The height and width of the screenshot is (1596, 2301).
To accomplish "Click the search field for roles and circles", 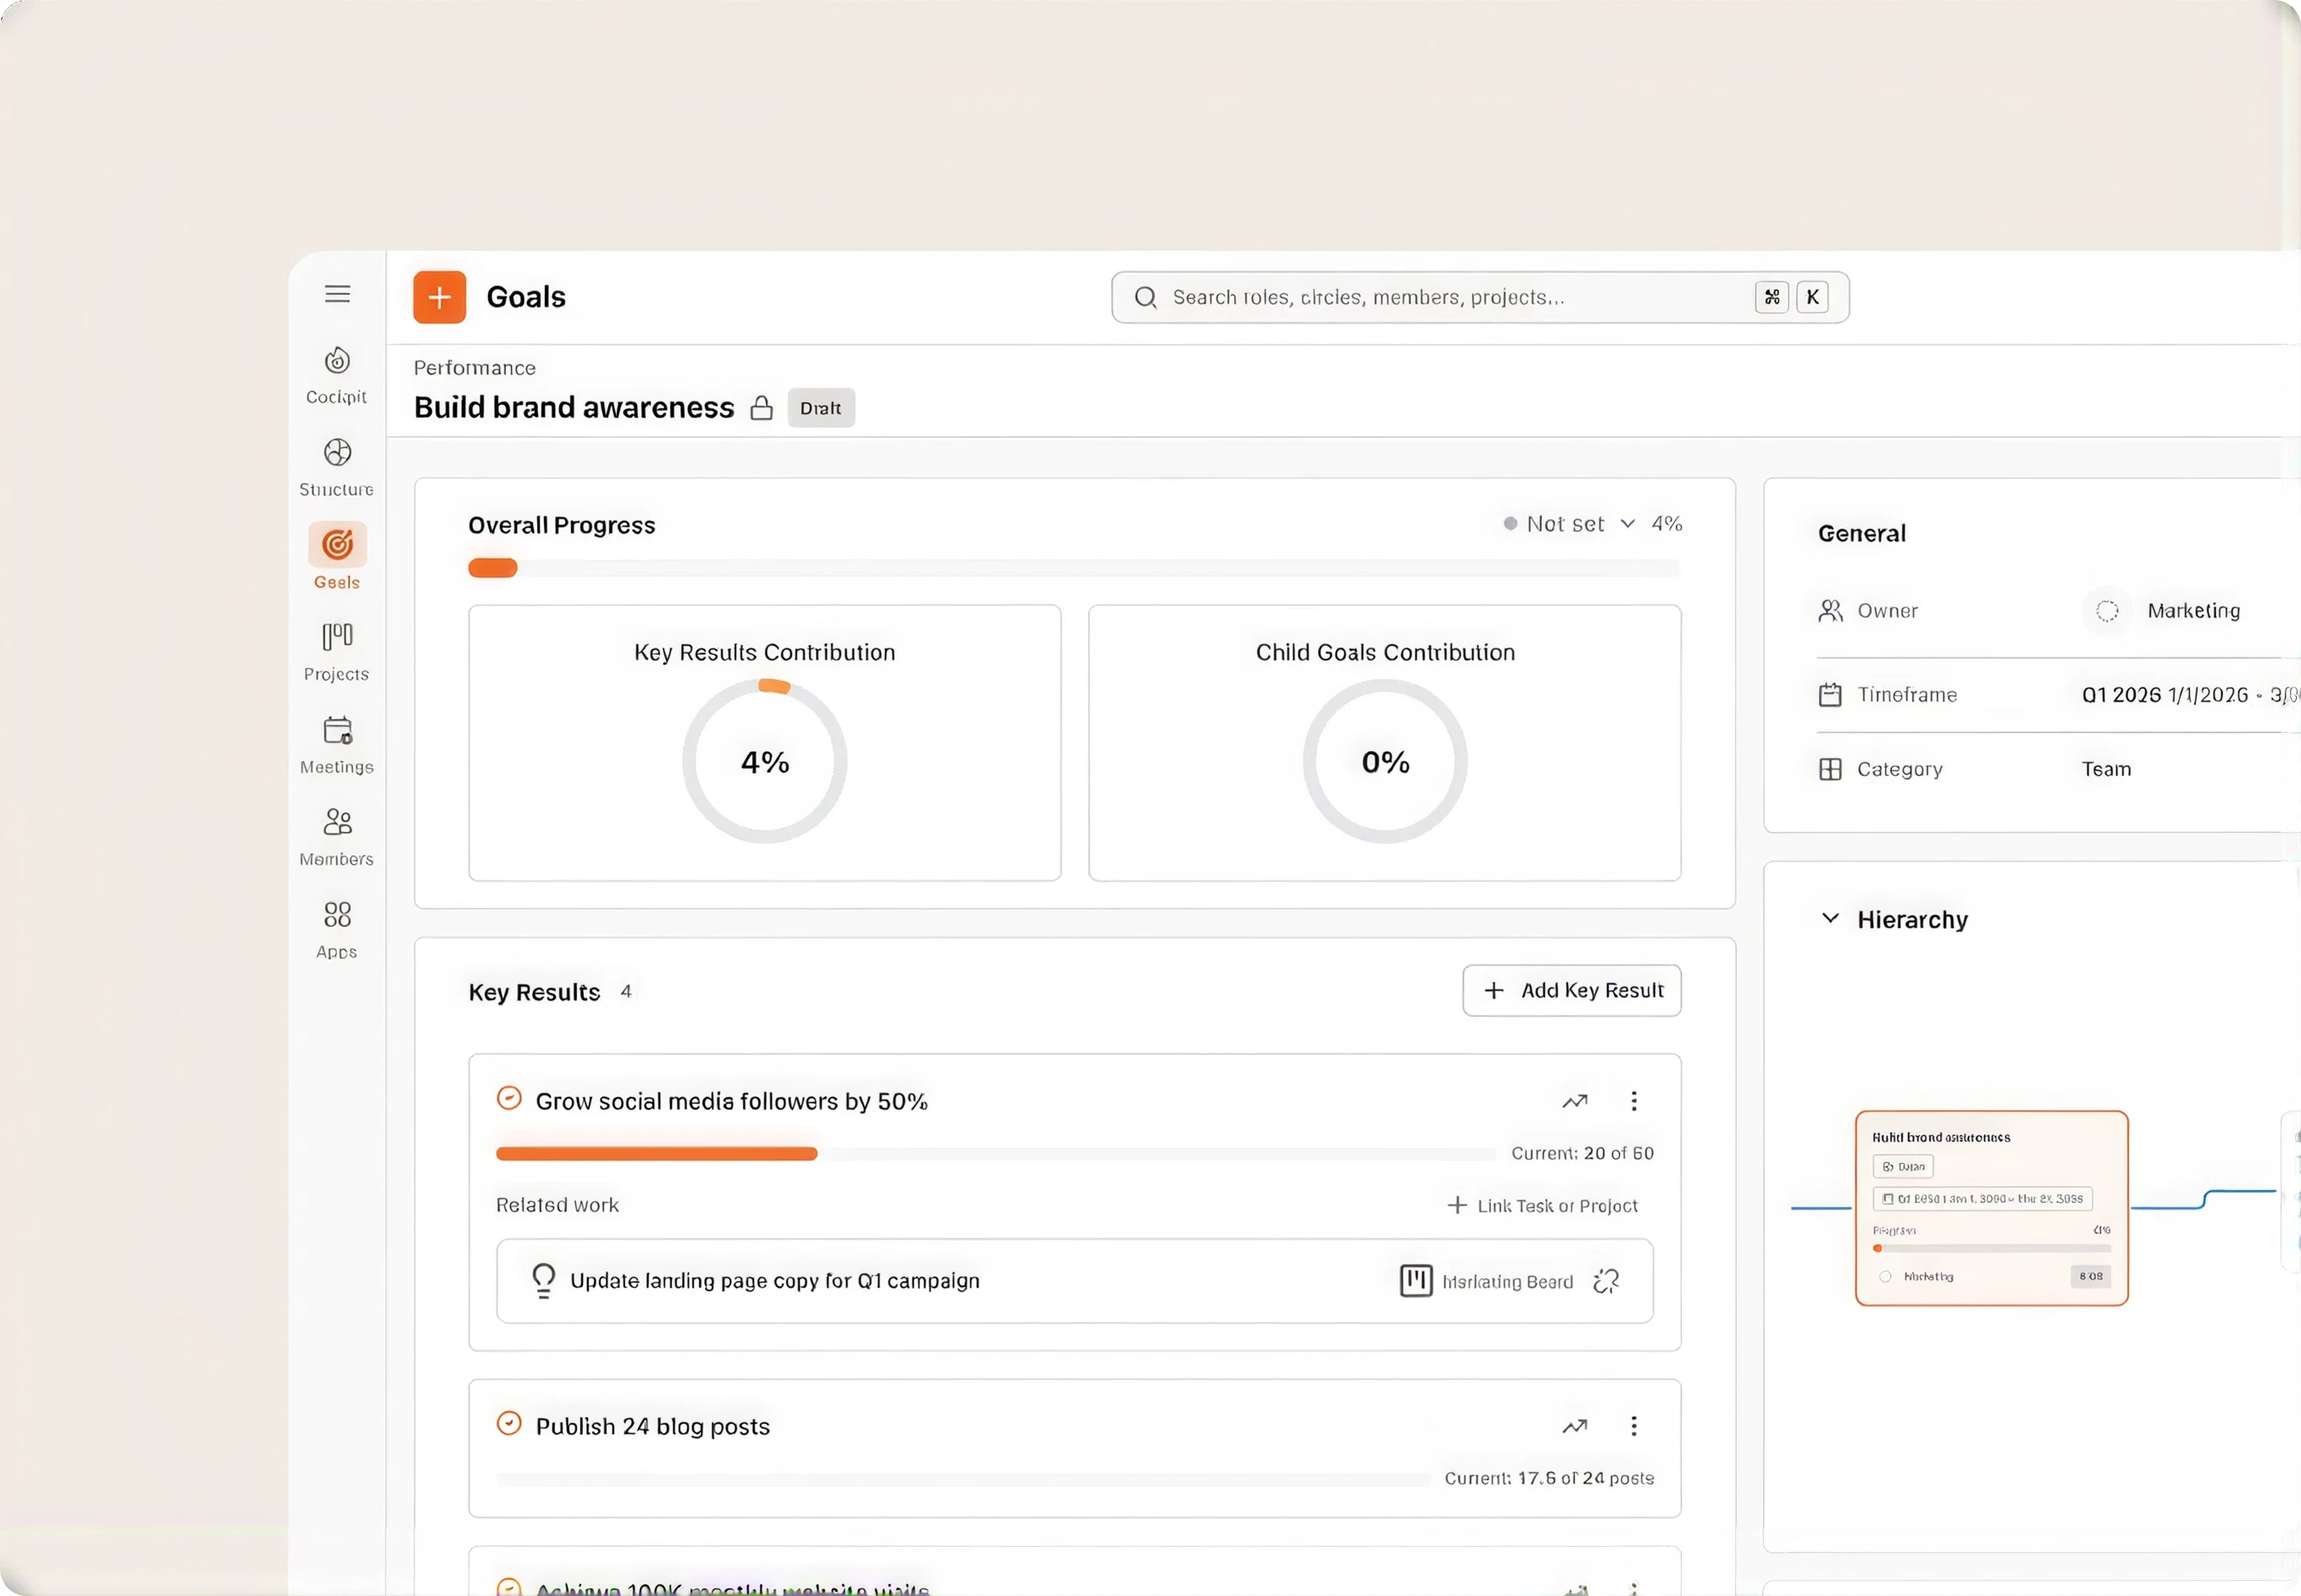I will pyautogui.click(x=1480, y=297).
